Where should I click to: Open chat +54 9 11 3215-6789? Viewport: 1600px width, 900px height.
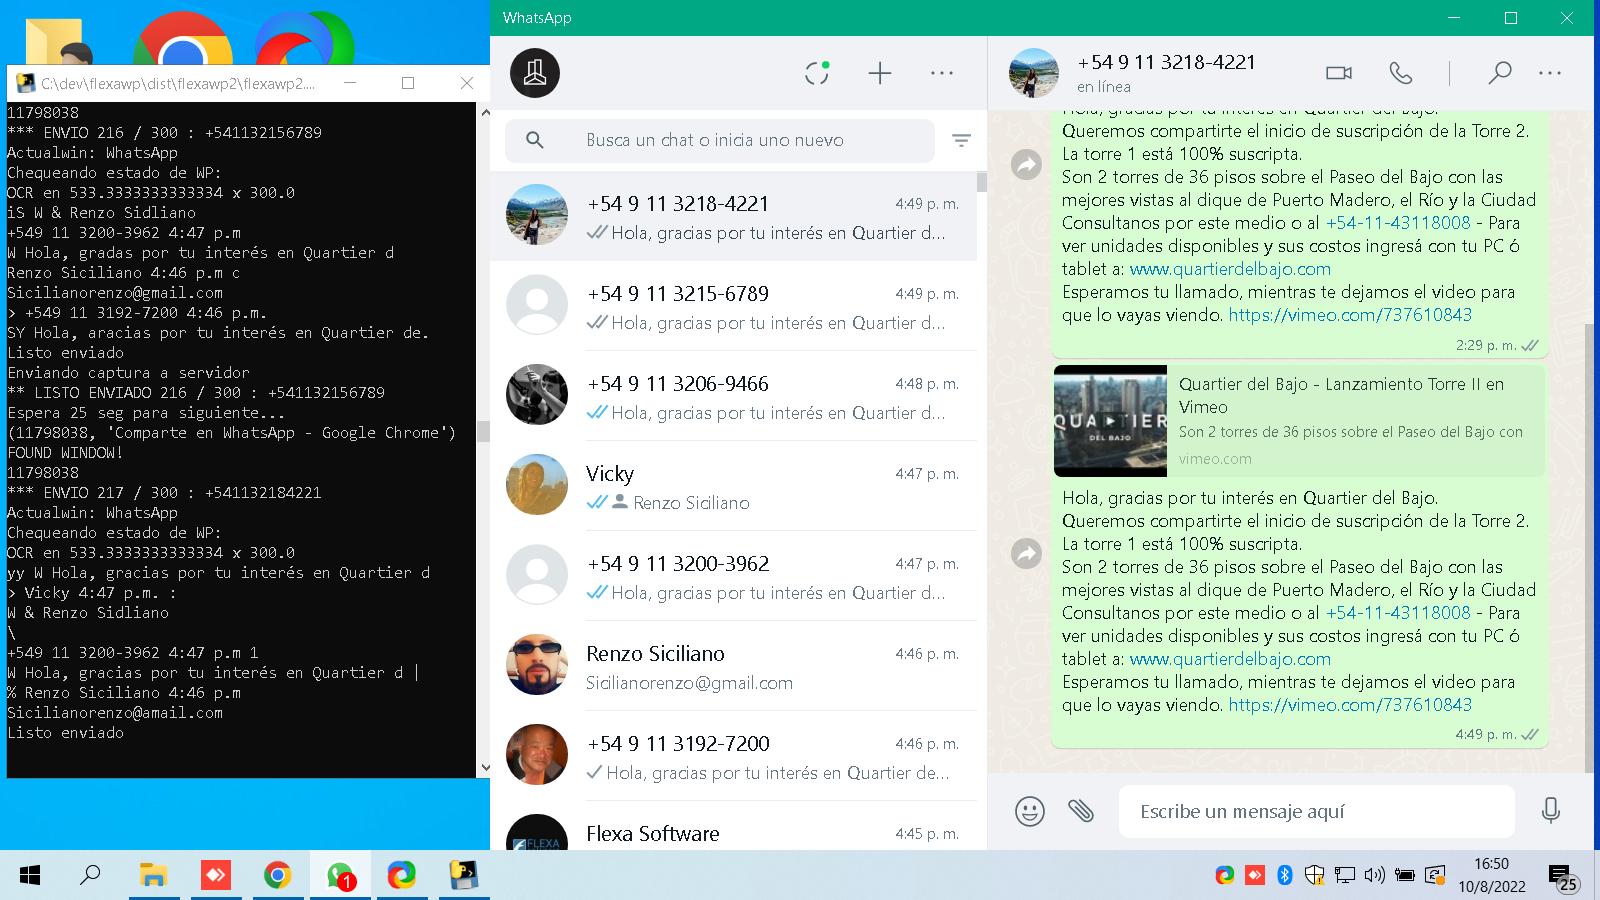tap(733, 306)
